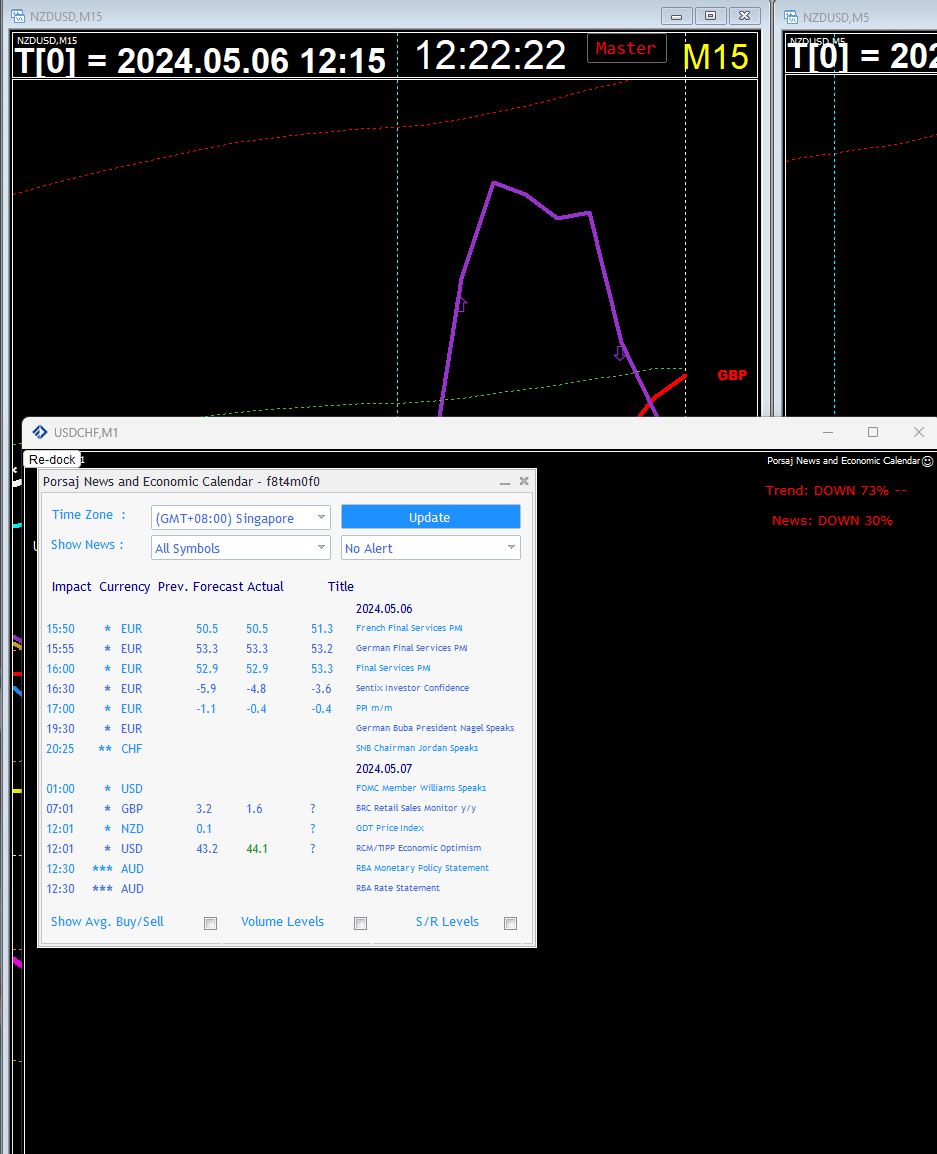Click the USDCHF,M1 window title icon
This screenshot has height=1154, width=937.
pos(40,432)
